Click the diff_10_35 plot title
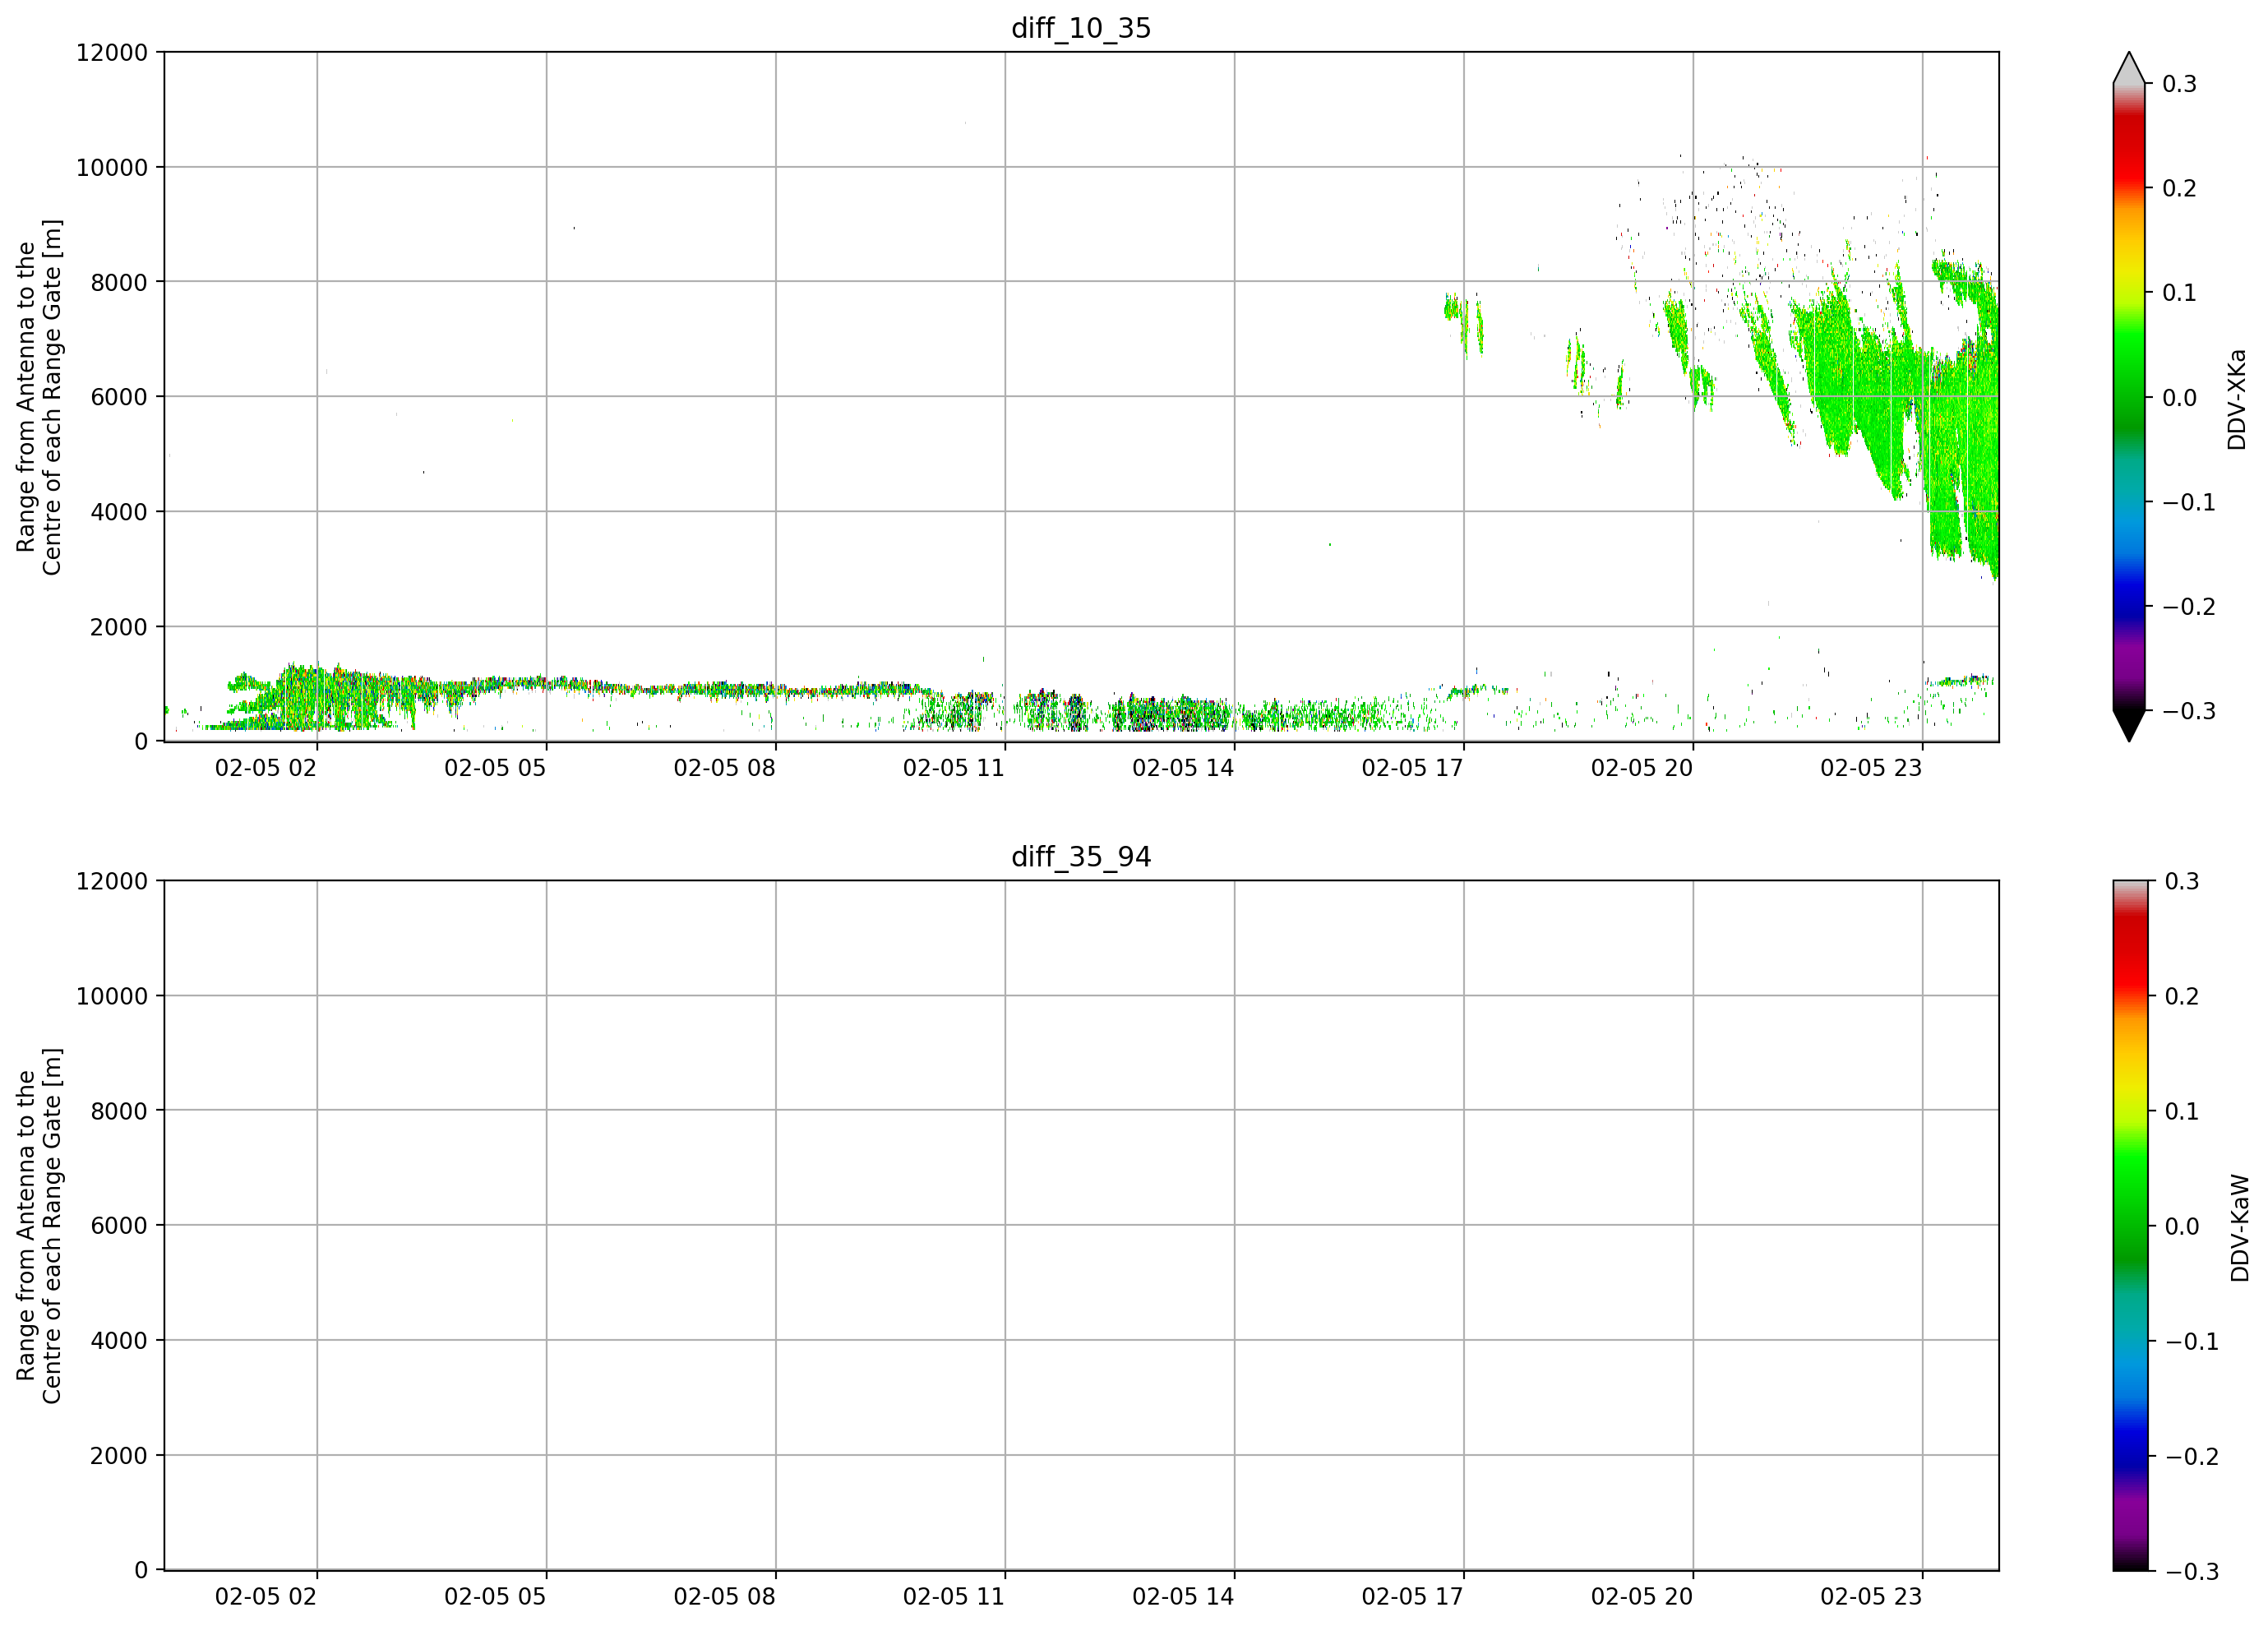The height and width of the screenshot is (1626, 2268). point(1081,28)
